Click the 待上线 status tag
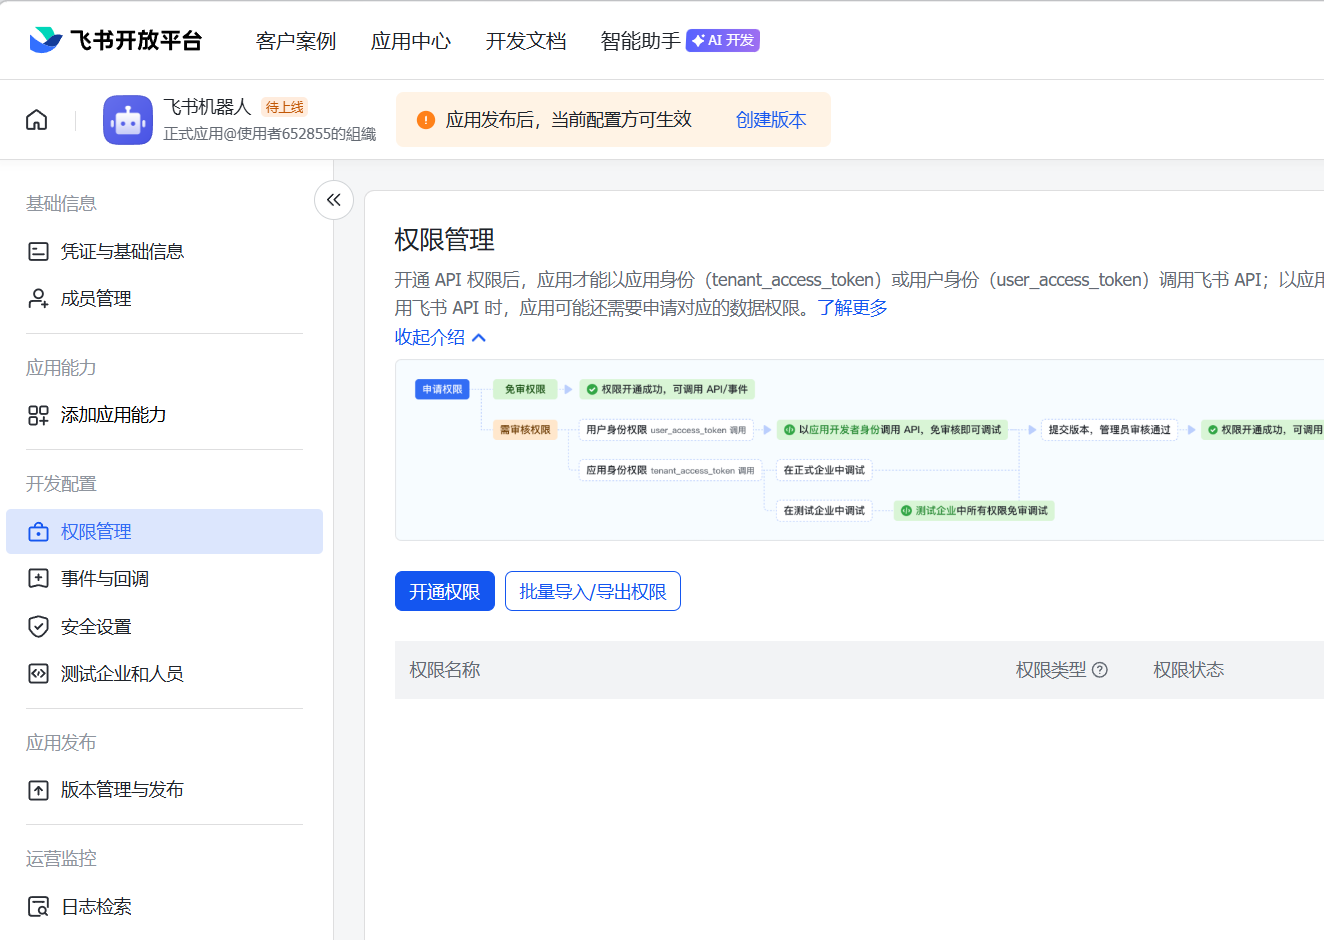Image resolution: width=1324 pixels, height=940 pixels. pos(285,107)
